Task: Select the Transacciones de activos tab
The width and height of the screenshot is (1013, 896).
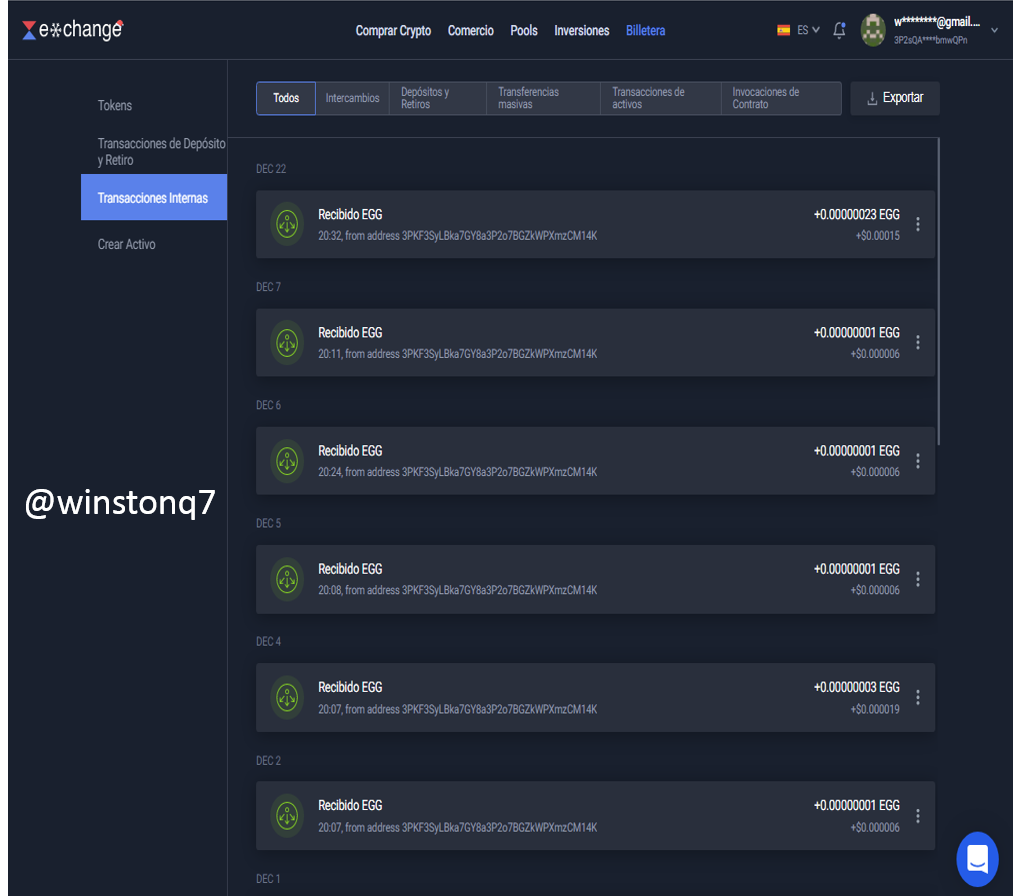Action: [661, 98]
